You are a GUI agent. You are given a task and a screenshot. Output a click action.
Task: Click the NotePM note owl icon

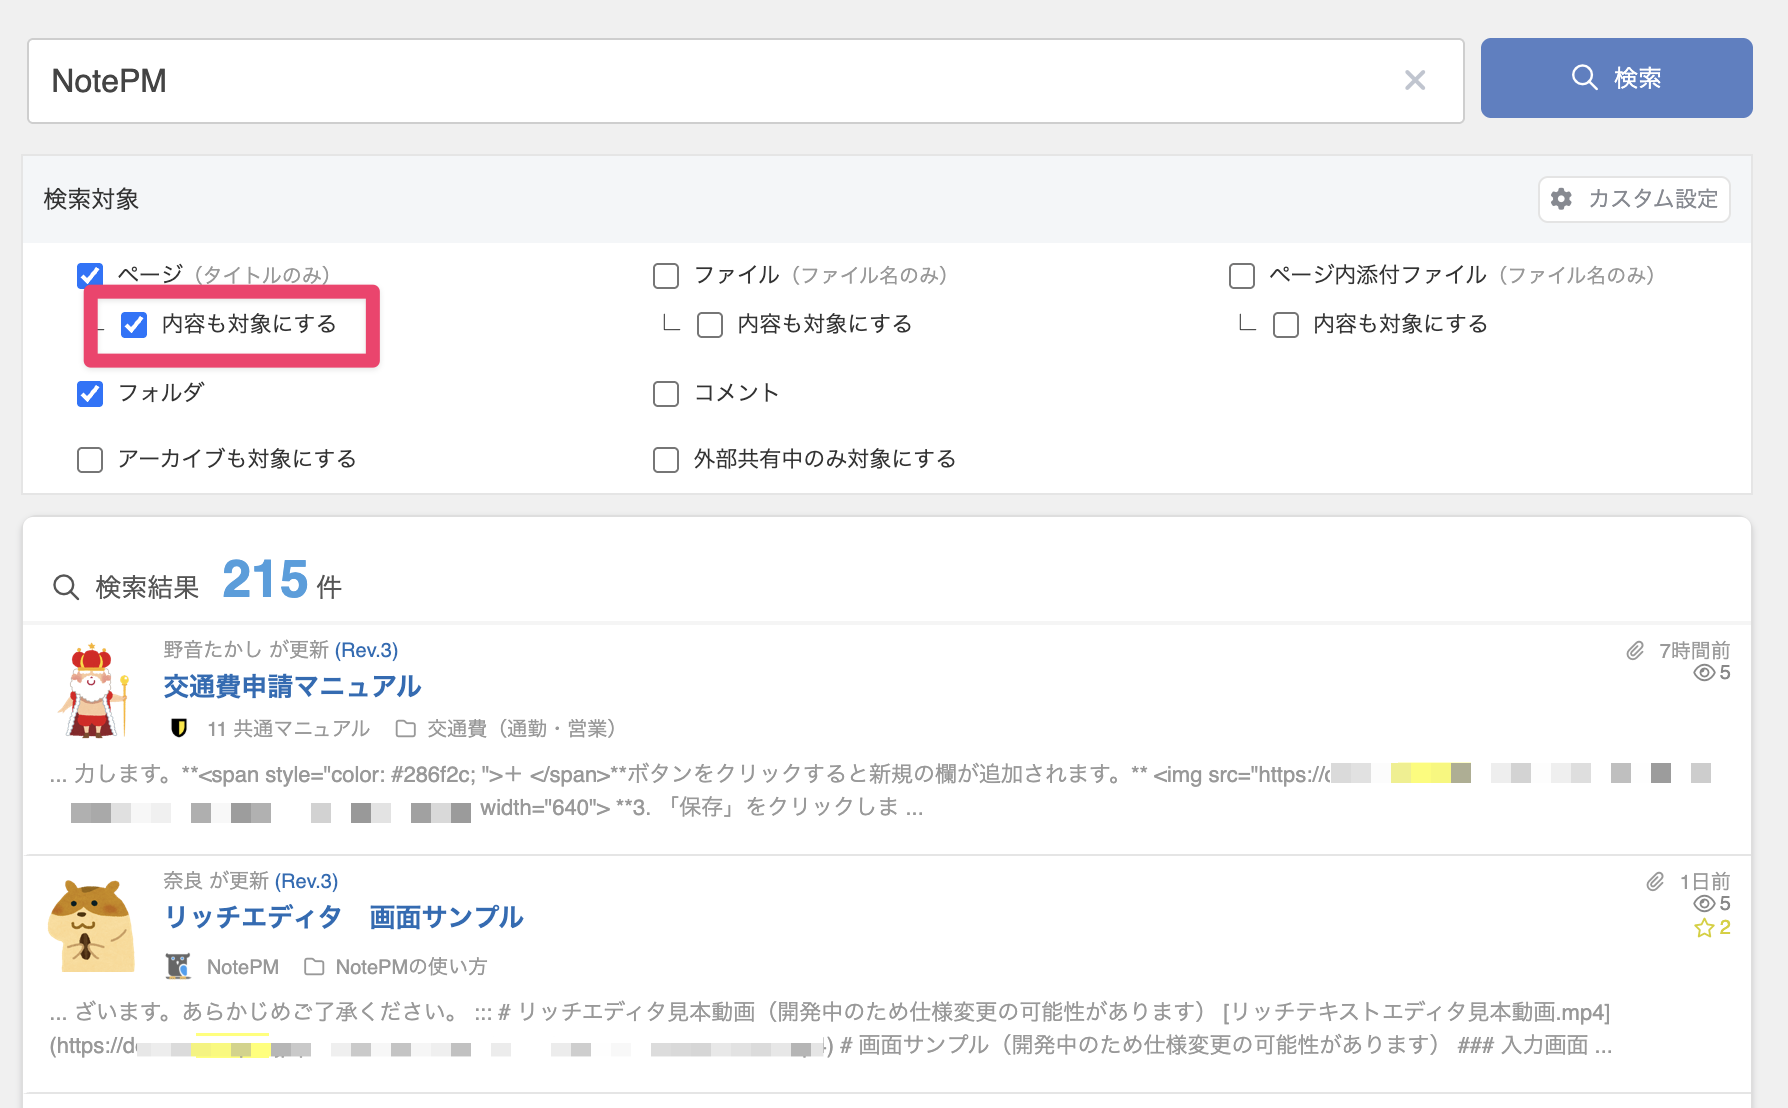[x=178, y=966]
